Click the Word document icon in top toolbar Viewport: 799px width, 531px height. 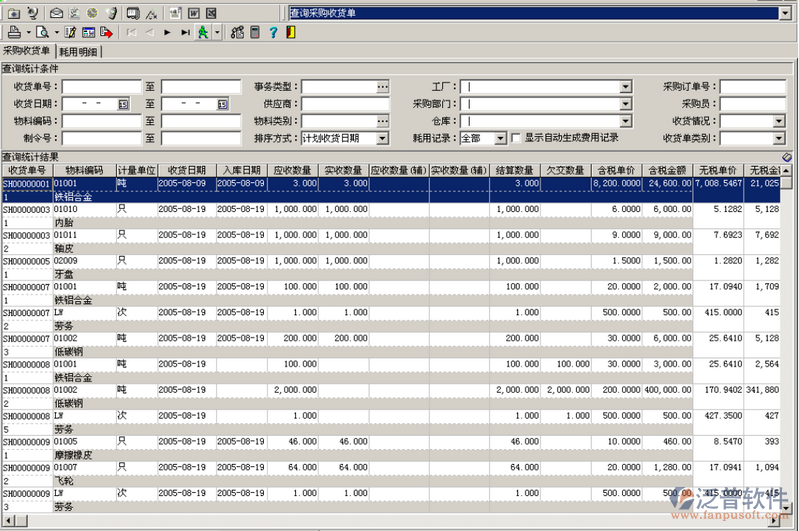coord(193,13)
